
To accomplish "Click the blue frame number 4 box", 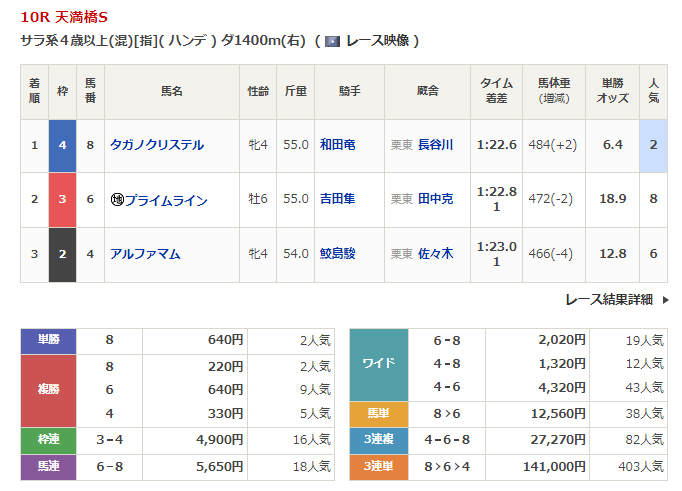I will tap(62, 145).
